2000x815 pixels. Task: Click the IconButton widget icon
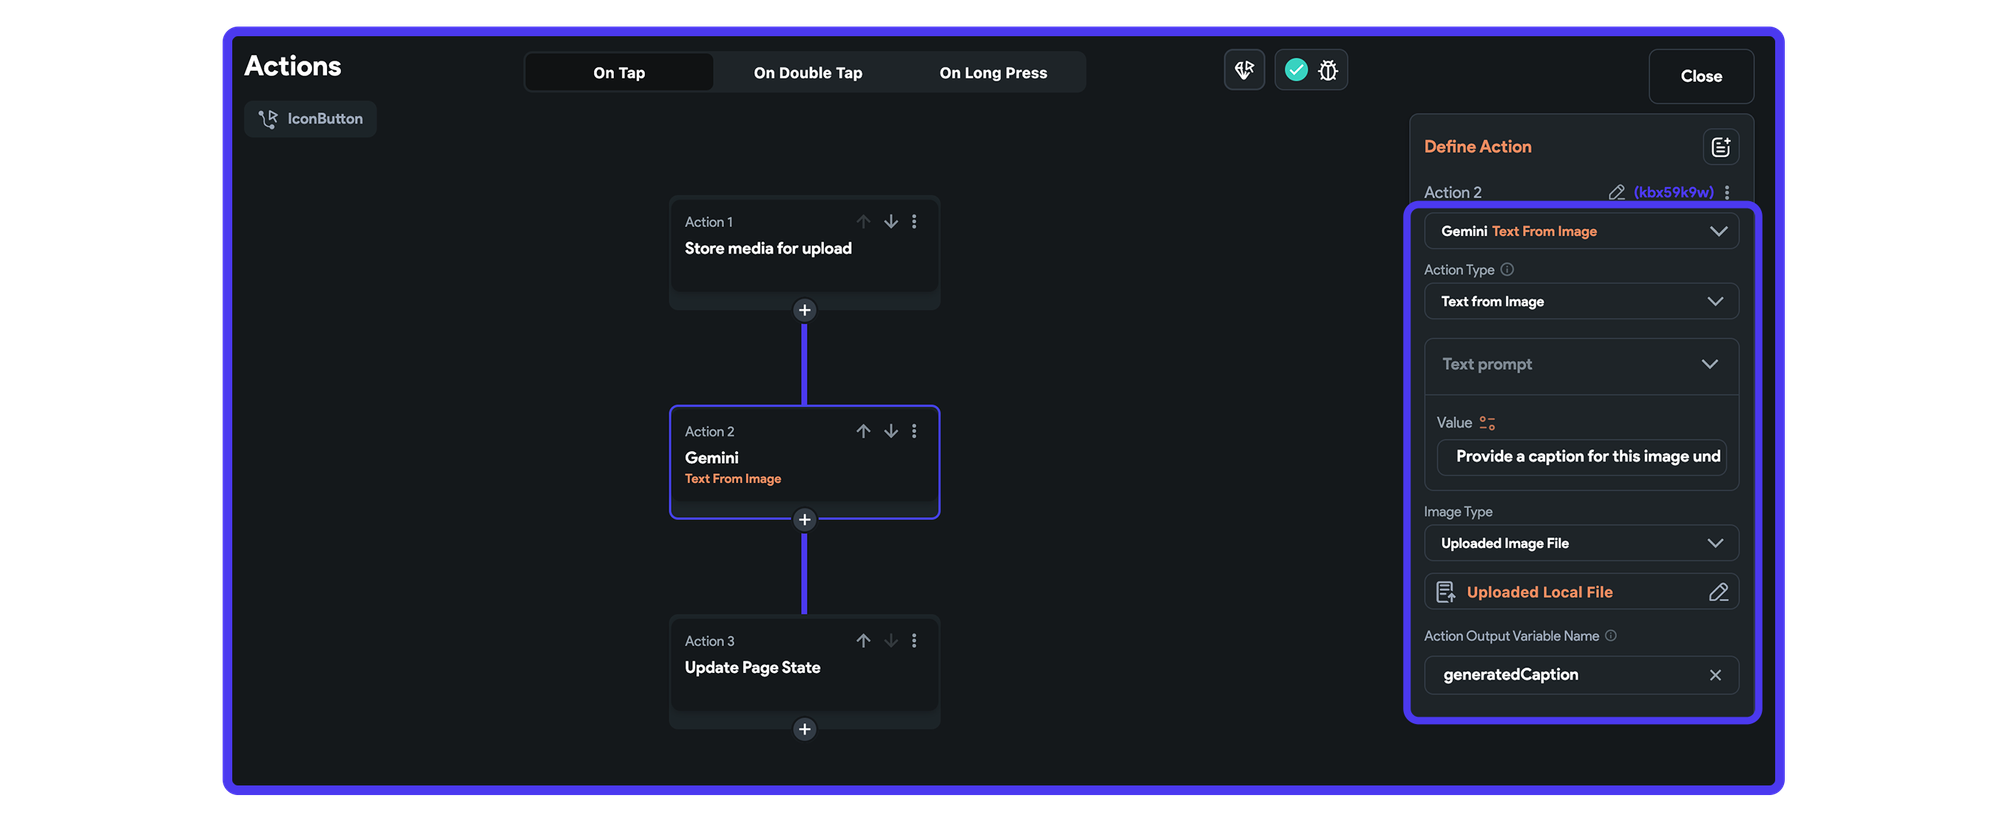coord(268,119)
